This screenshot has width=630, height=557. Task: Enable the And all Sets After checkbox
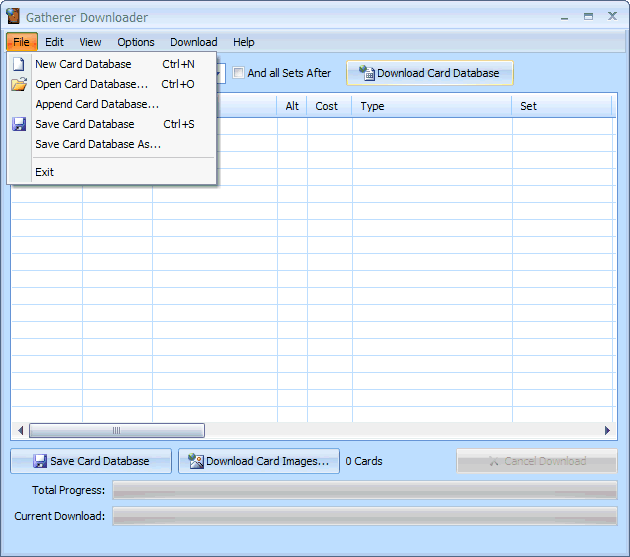pos(239,73)
